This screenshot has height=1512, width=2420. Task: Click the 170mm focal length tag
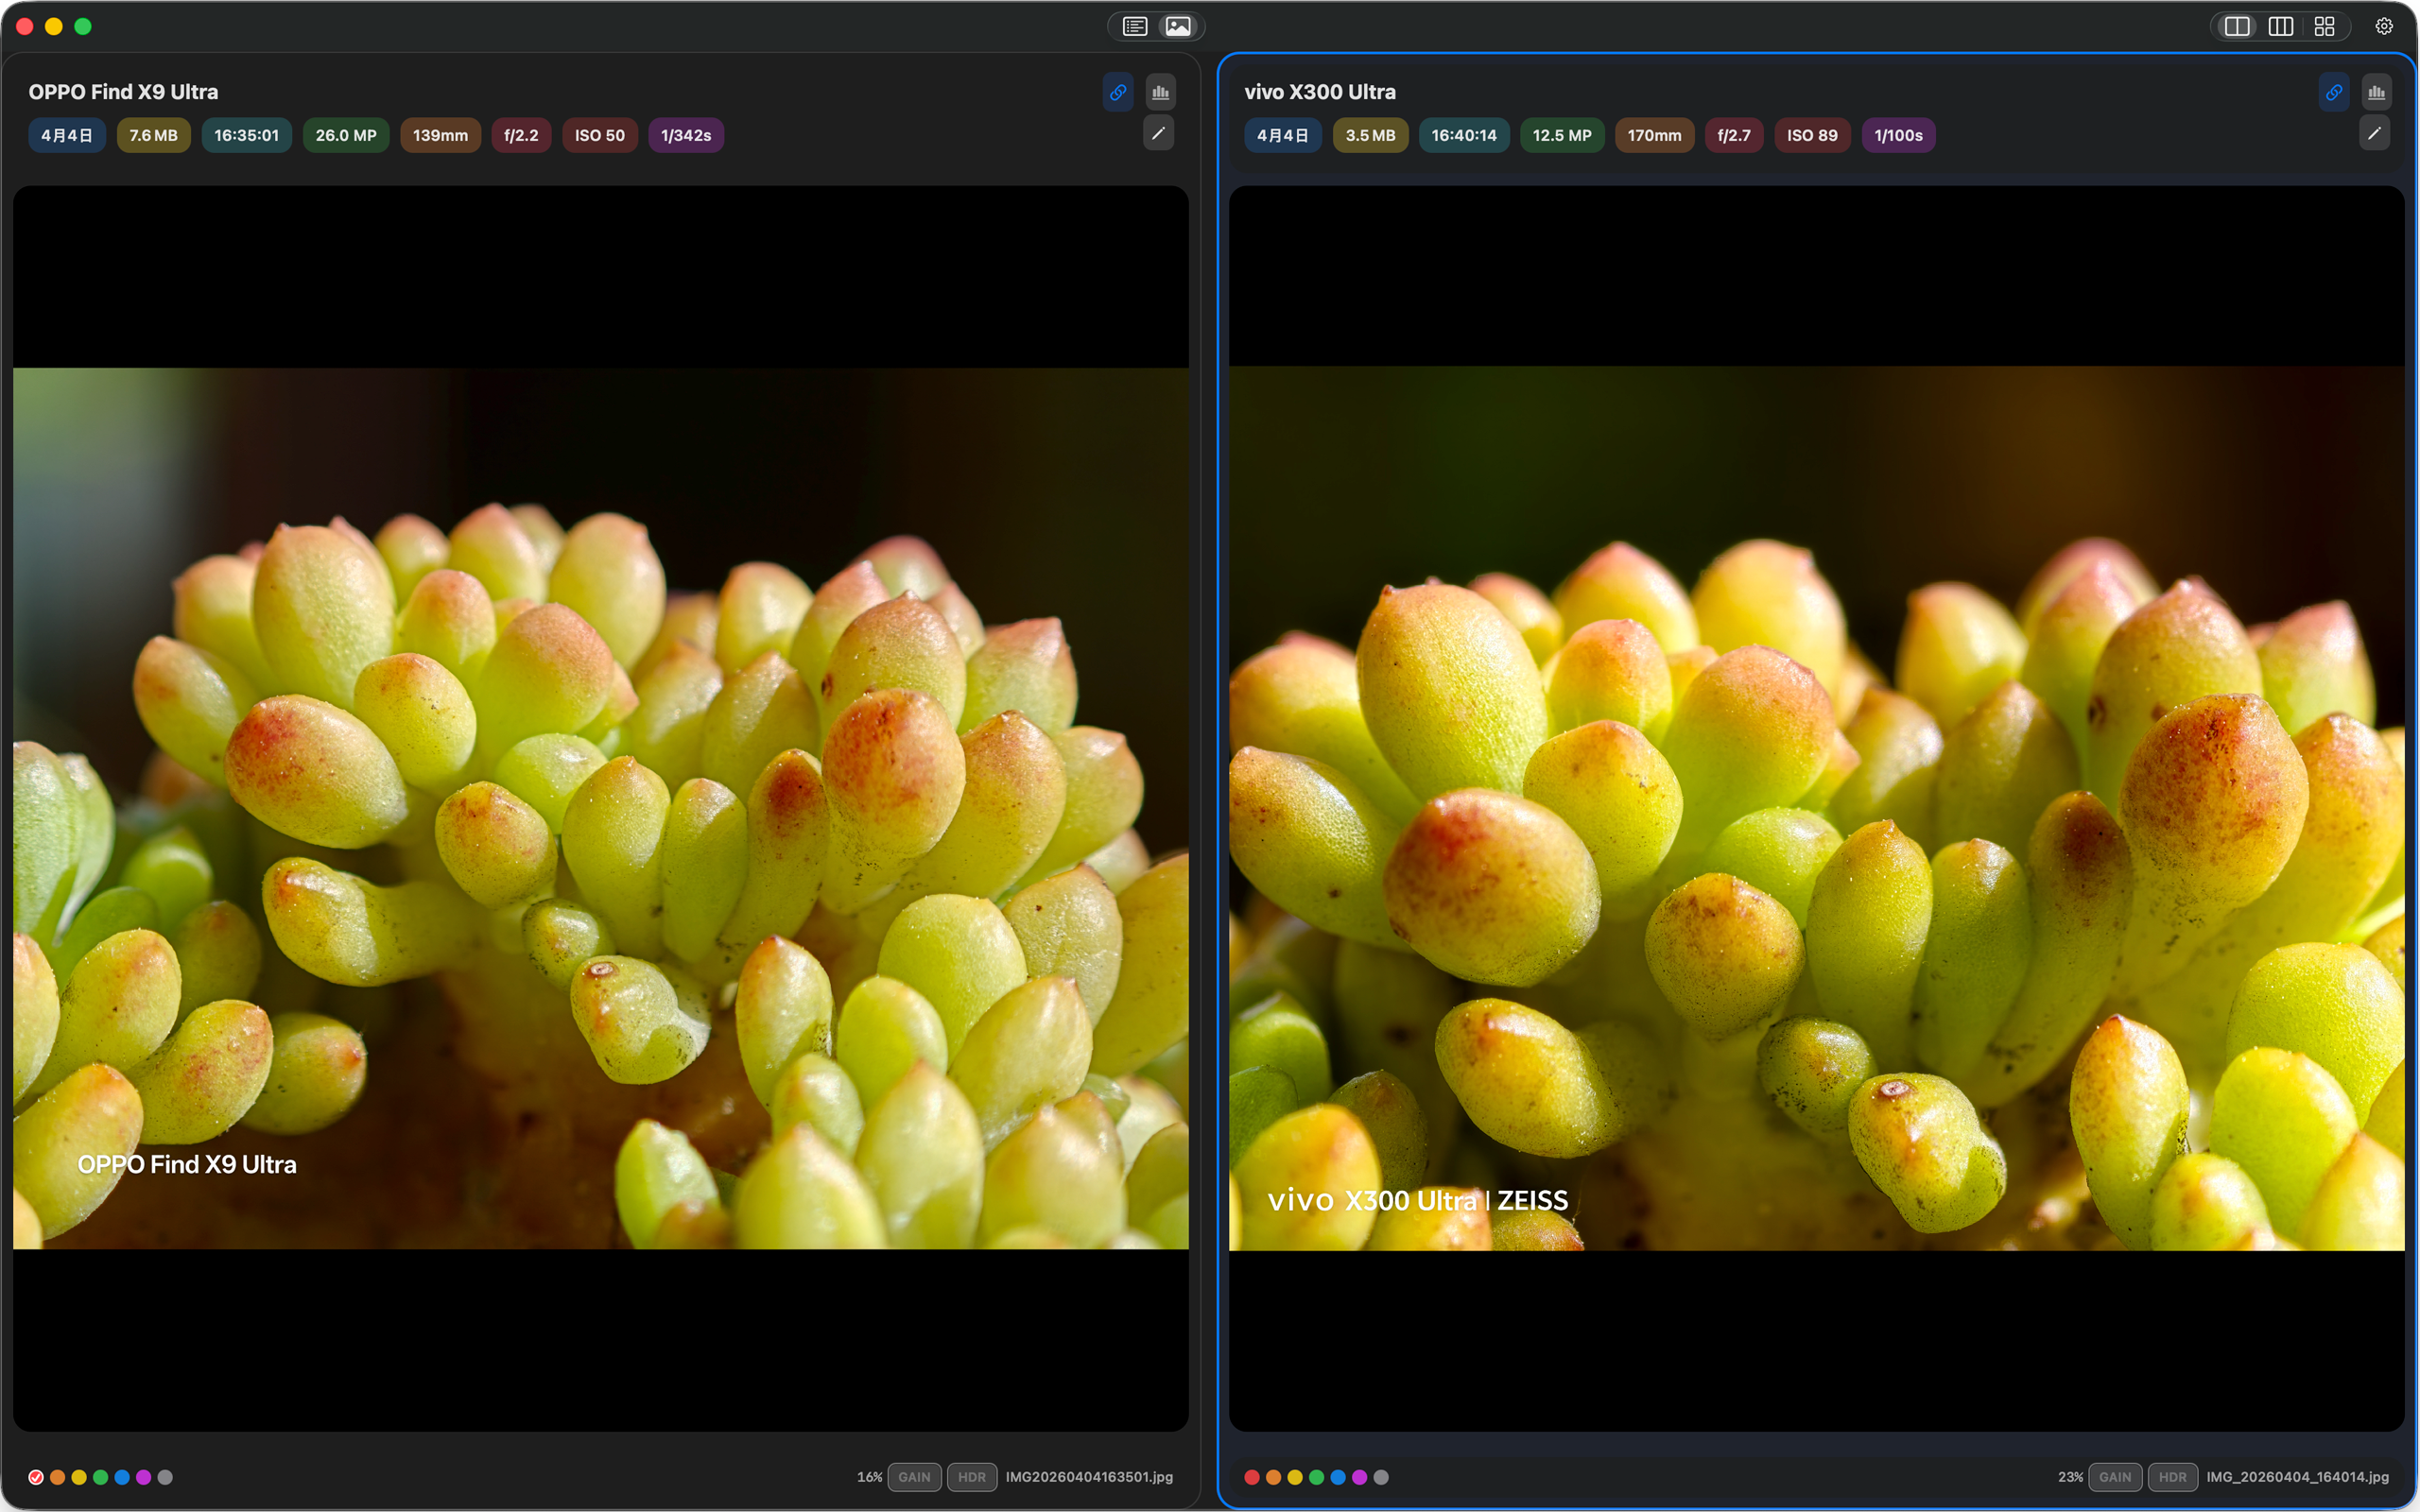(1654, 135)
